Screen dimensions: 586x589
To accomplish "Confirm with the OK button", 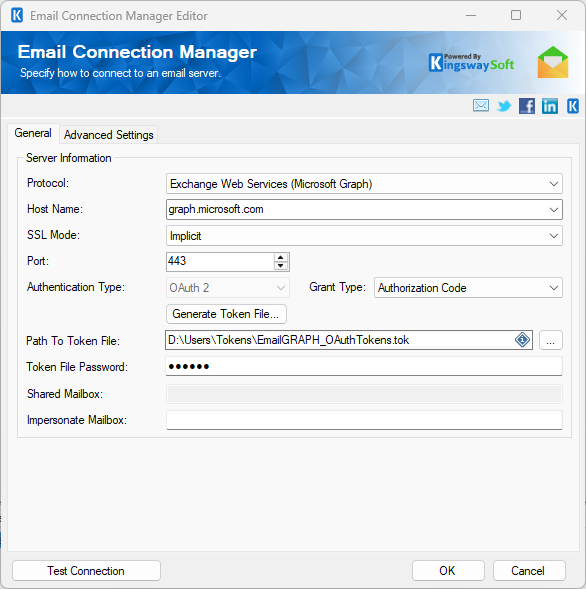I will (x=448, y=571).
